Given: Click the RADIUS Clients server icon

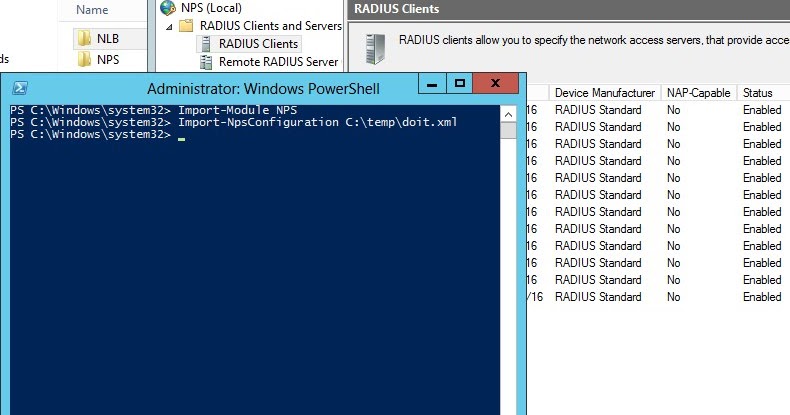Looking at the screenshot, I should point(206,44).
